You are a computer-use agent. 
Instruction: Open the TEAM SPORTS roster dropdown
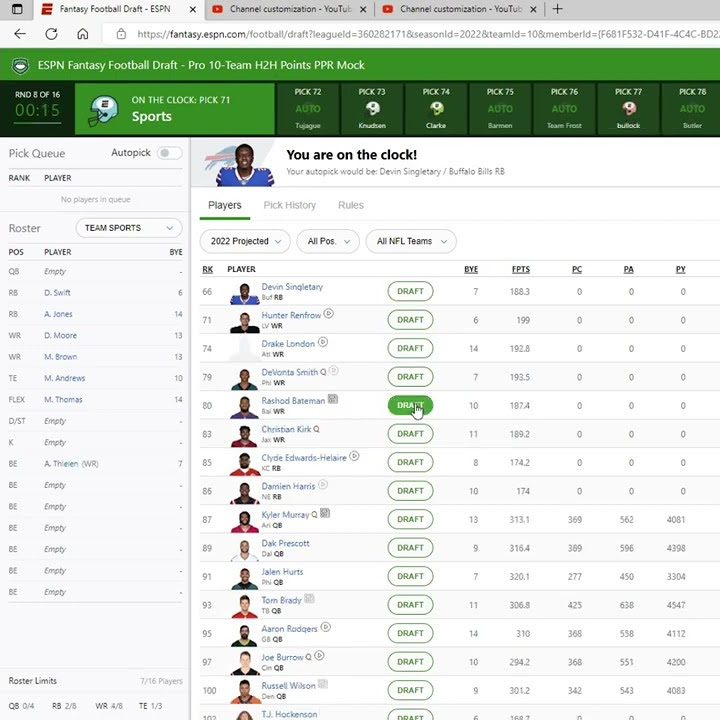[129, 228]
